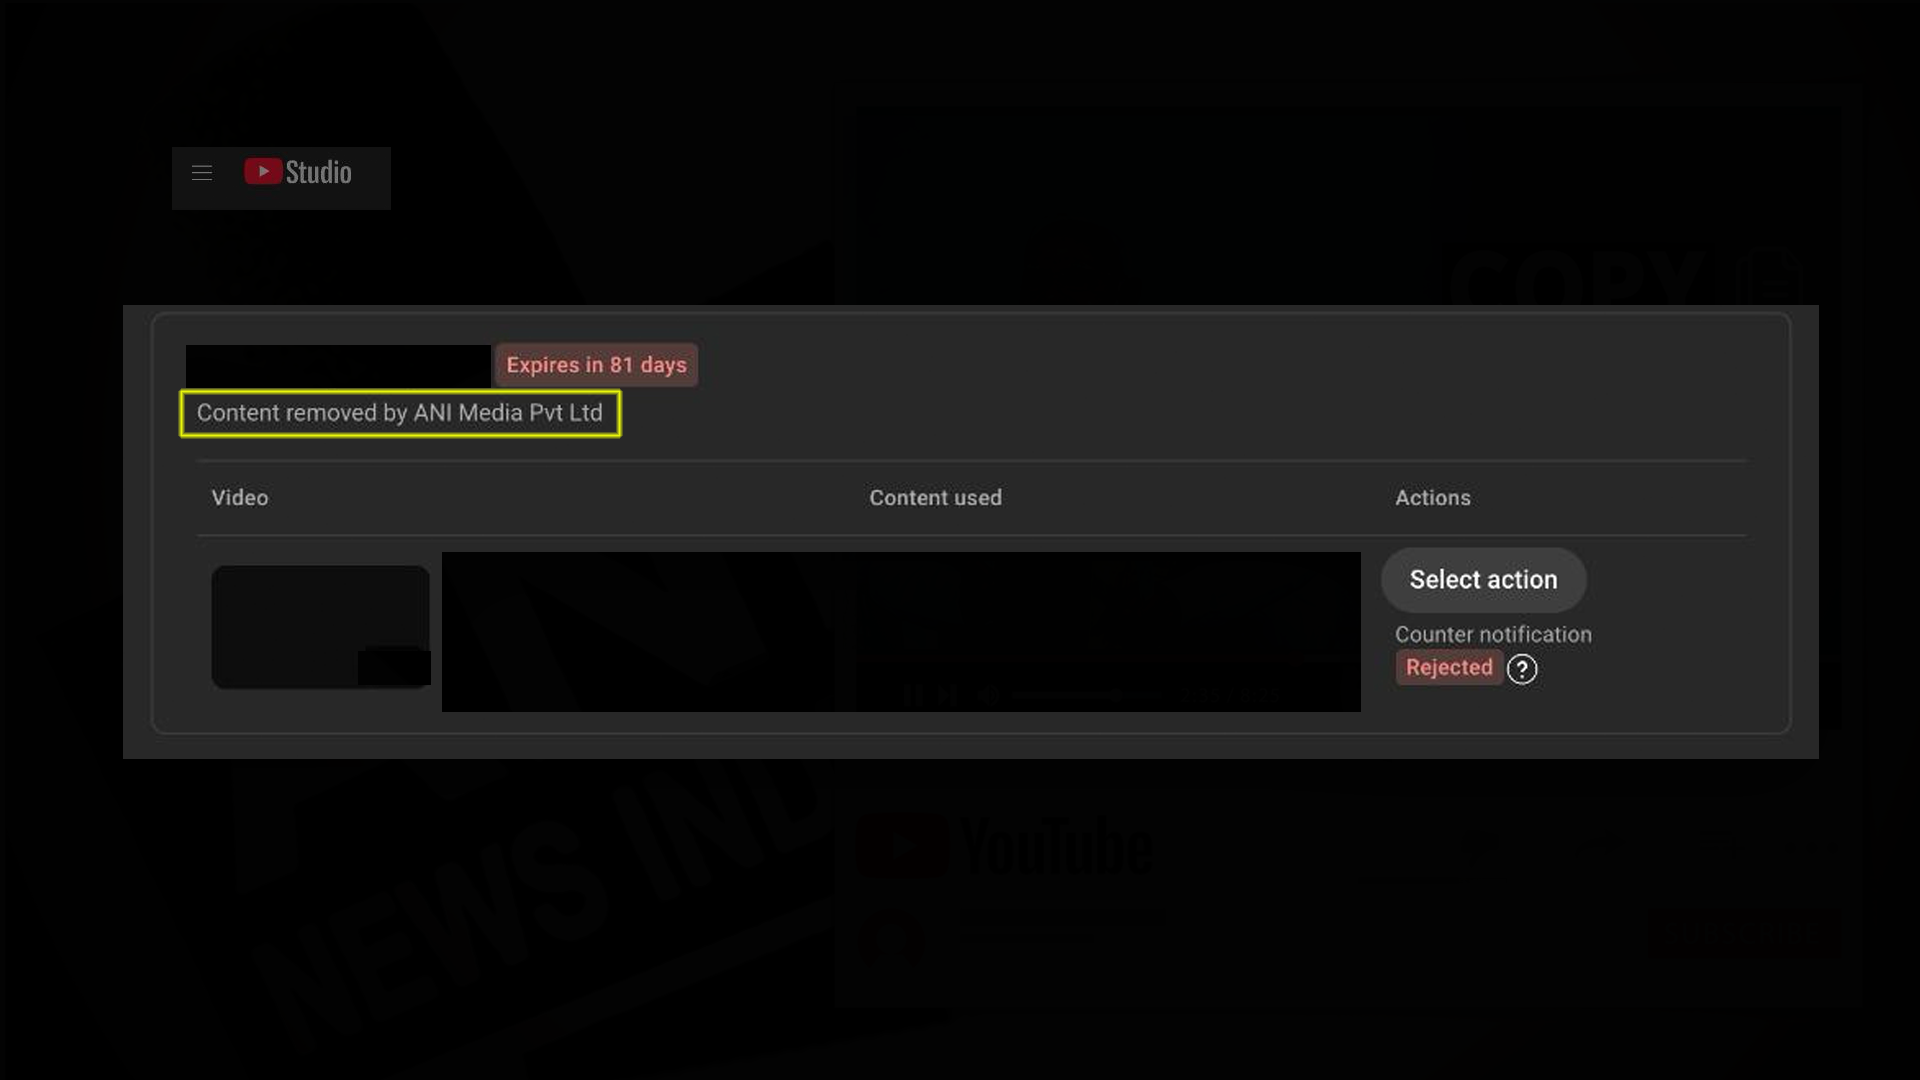
Task: Click the Actions column header
Action: pos(1432,498)
